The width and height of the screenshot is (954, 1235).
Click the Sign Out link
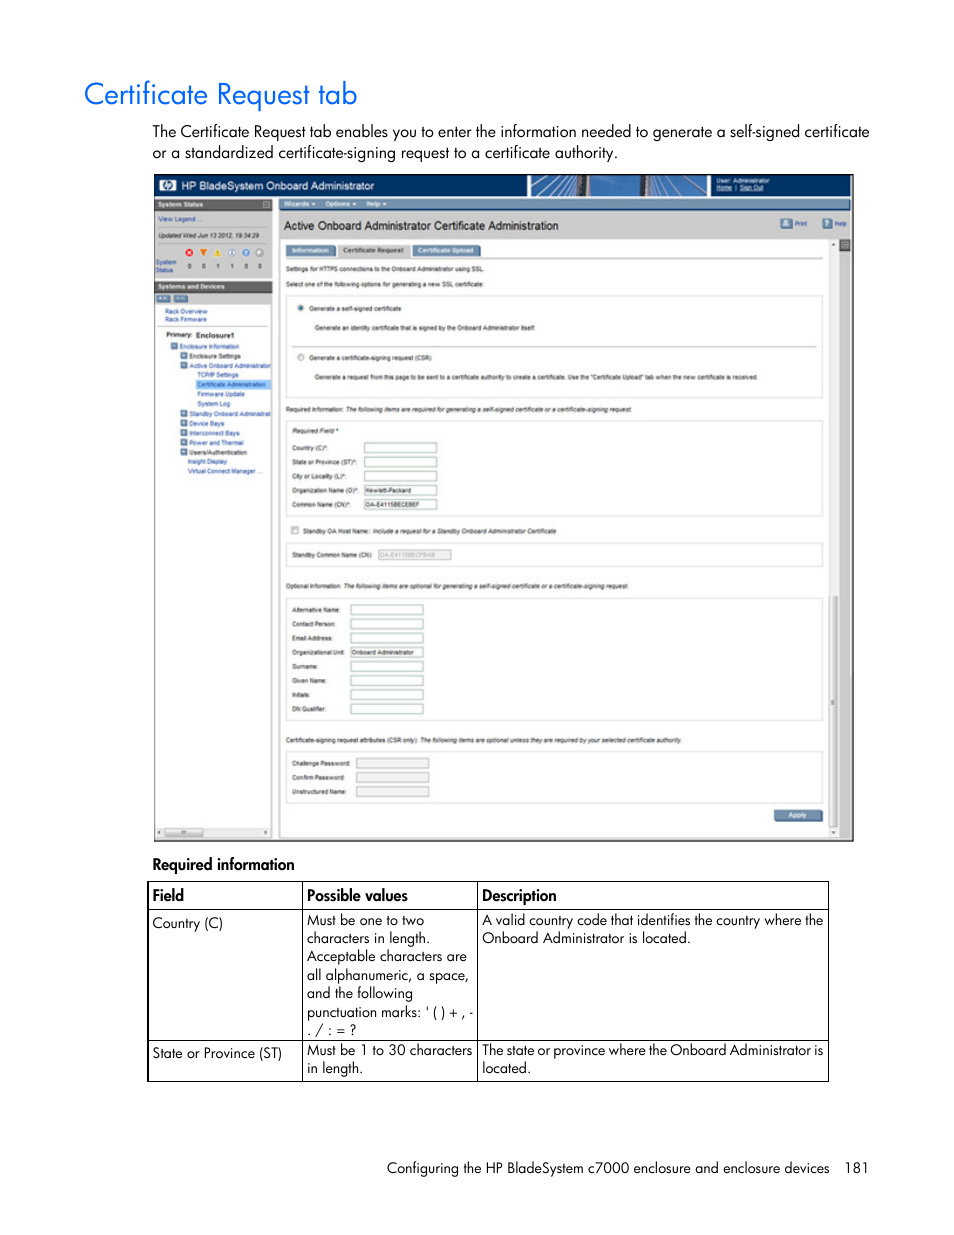752,188
